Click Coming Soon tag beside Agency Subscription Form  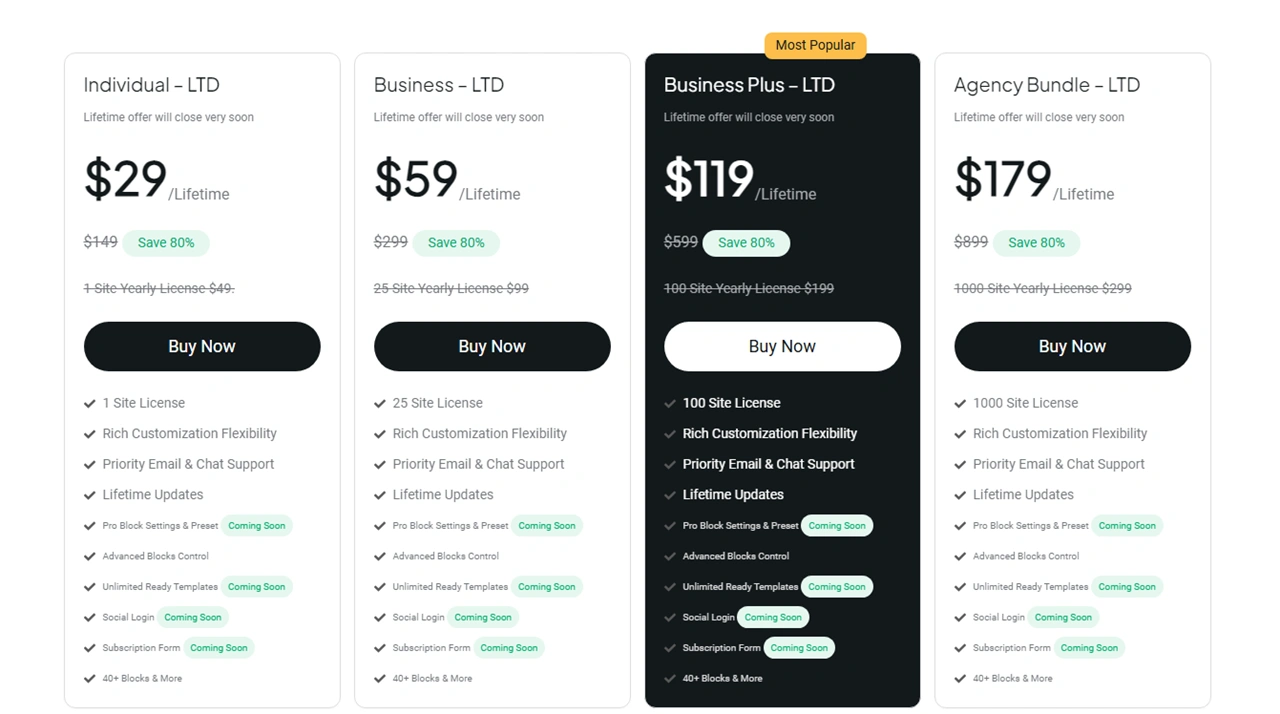point(1089,648)
